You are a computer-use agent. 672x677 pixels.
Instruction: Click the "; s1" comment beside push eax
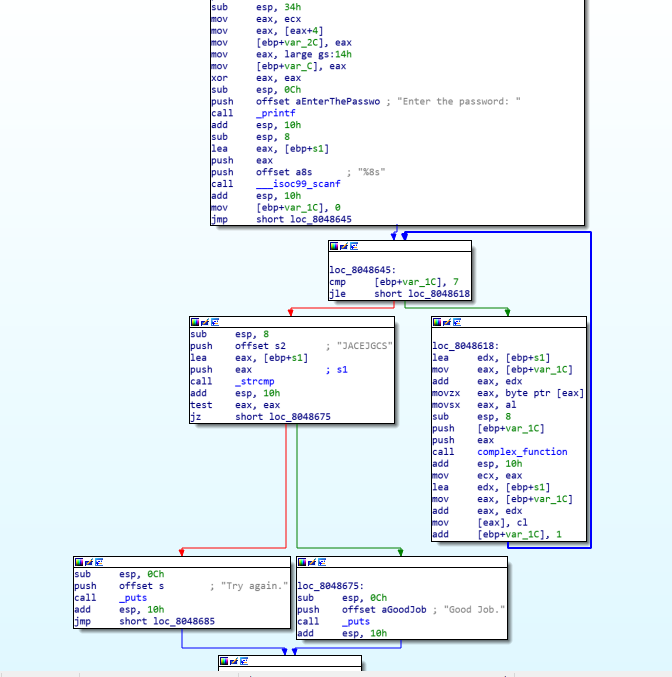(337, 370)
